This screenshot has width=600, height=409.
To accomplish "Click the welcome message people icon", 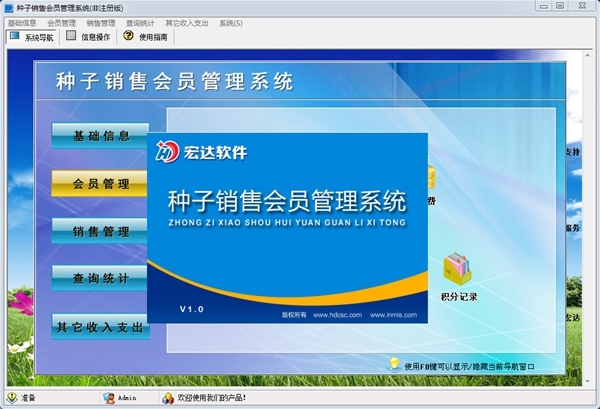I will 168,398.
